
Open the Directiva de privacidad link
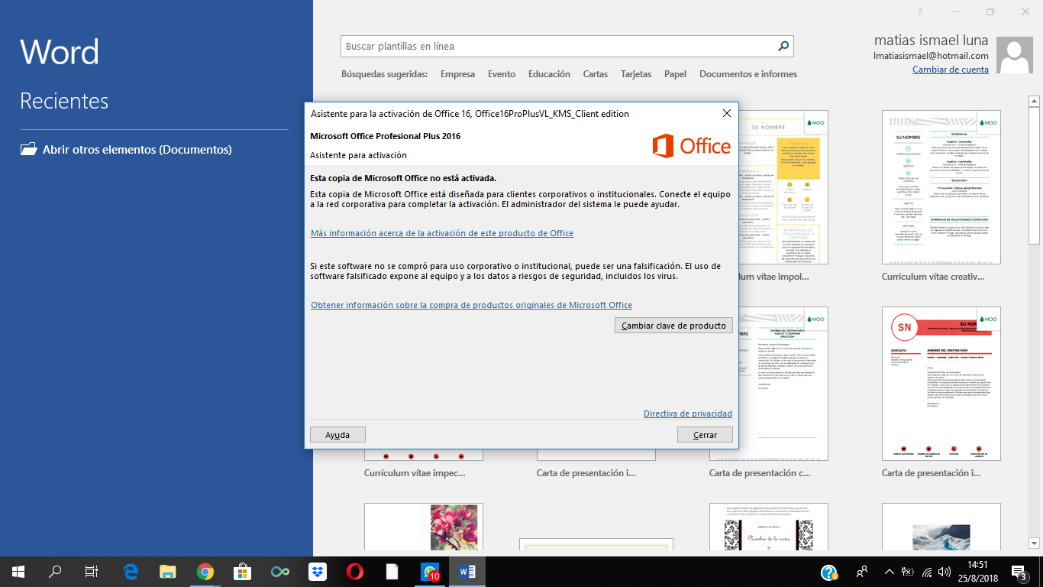coord(688,413)
